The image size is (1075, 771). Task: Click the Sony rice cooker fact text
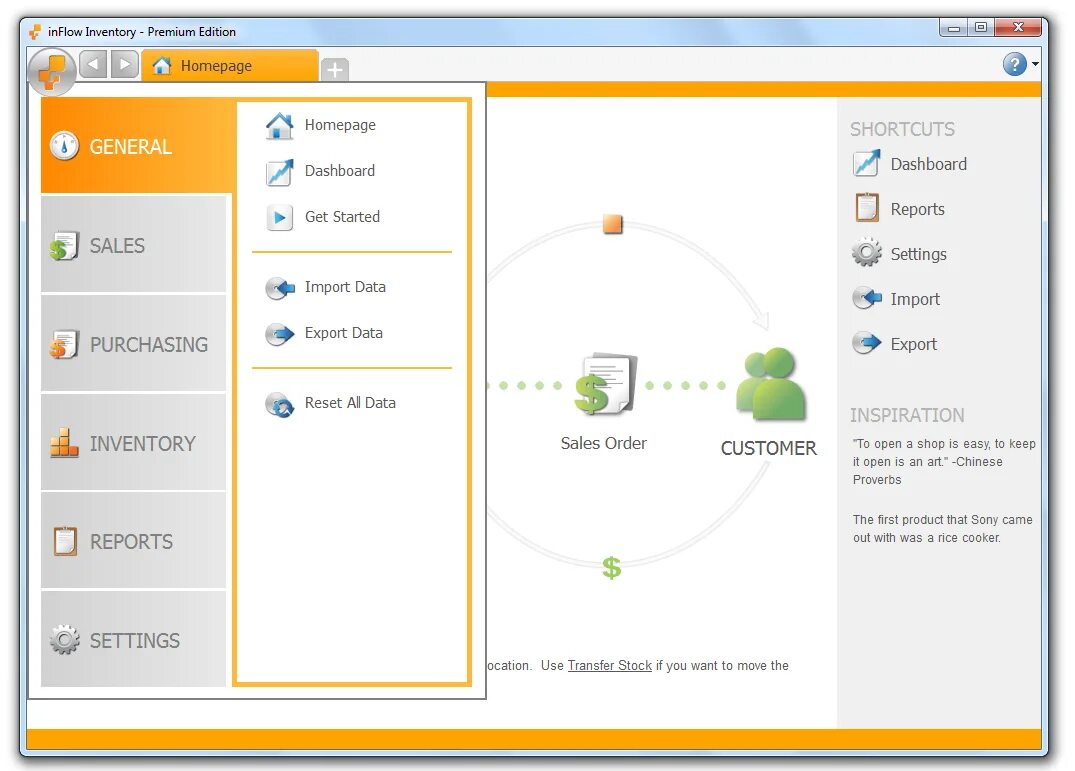point(943,529)
